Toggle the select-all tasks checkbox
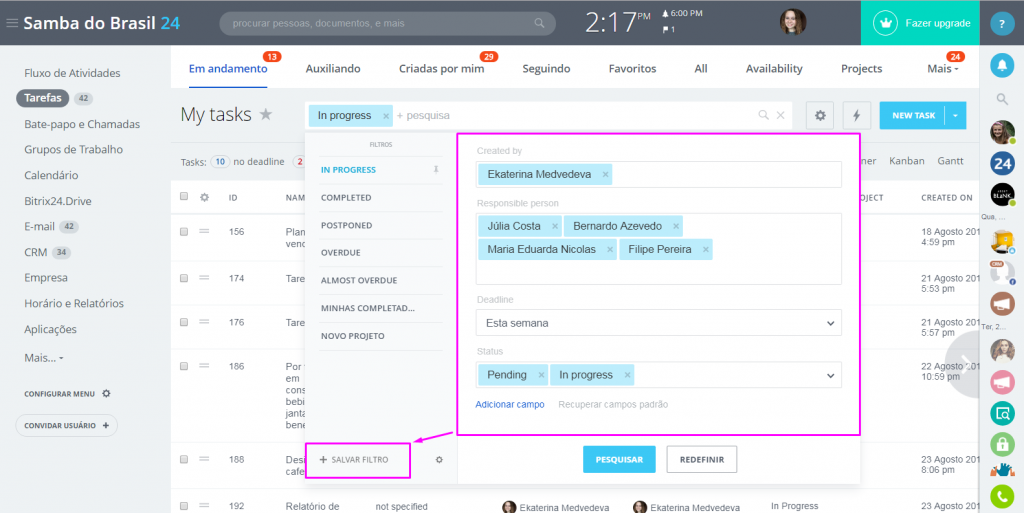The height and width of the screenshot is (513, 1024). tap(184, 196)
